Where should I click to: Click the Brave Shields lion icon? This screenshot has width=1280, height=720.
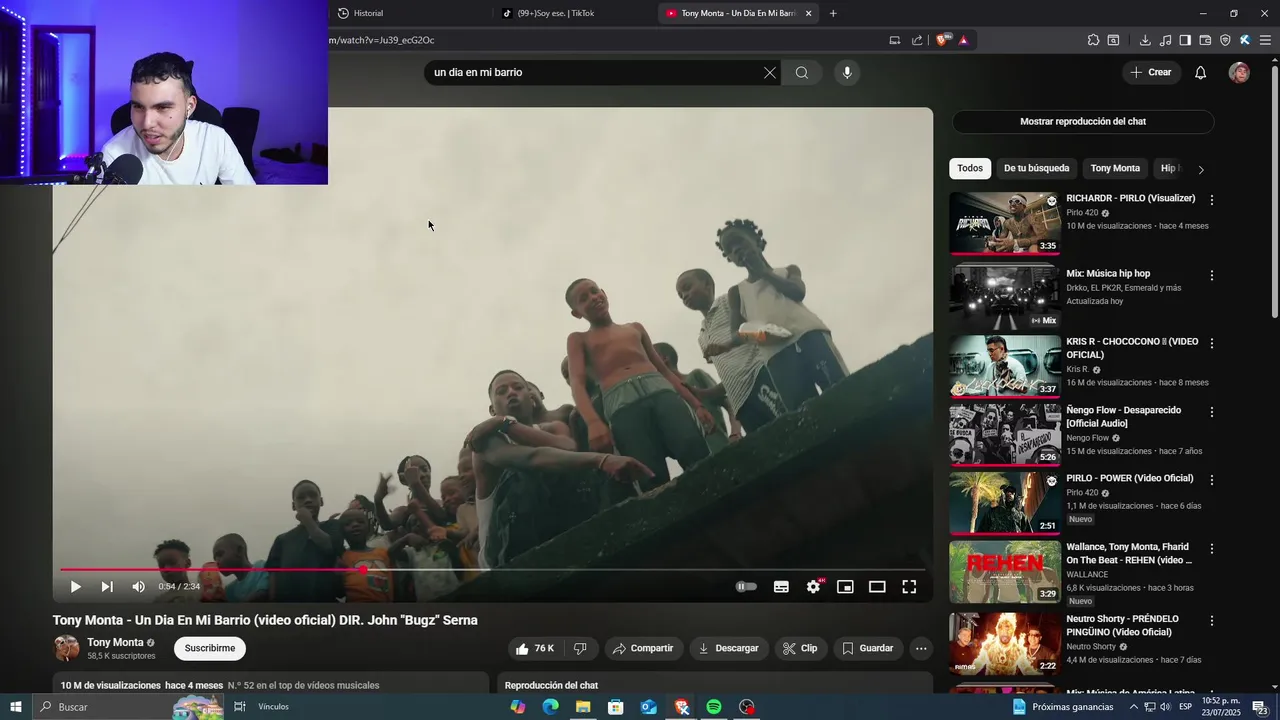pyautogui.click(x=944, y=40)
